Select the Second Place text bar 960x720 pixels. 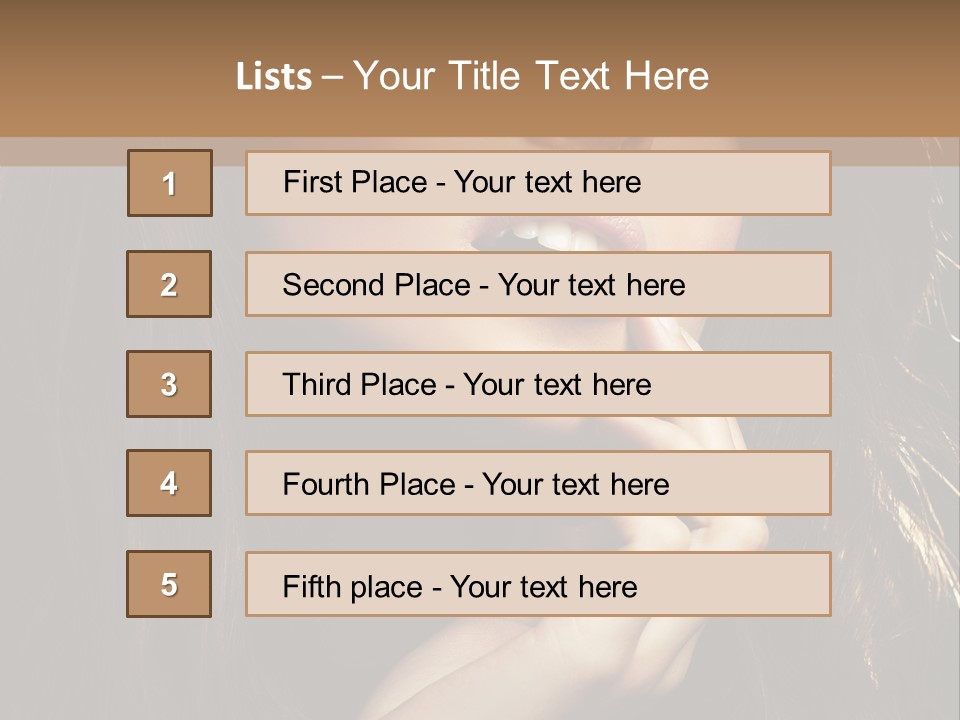pyautogui.click(x=538, y=284)
